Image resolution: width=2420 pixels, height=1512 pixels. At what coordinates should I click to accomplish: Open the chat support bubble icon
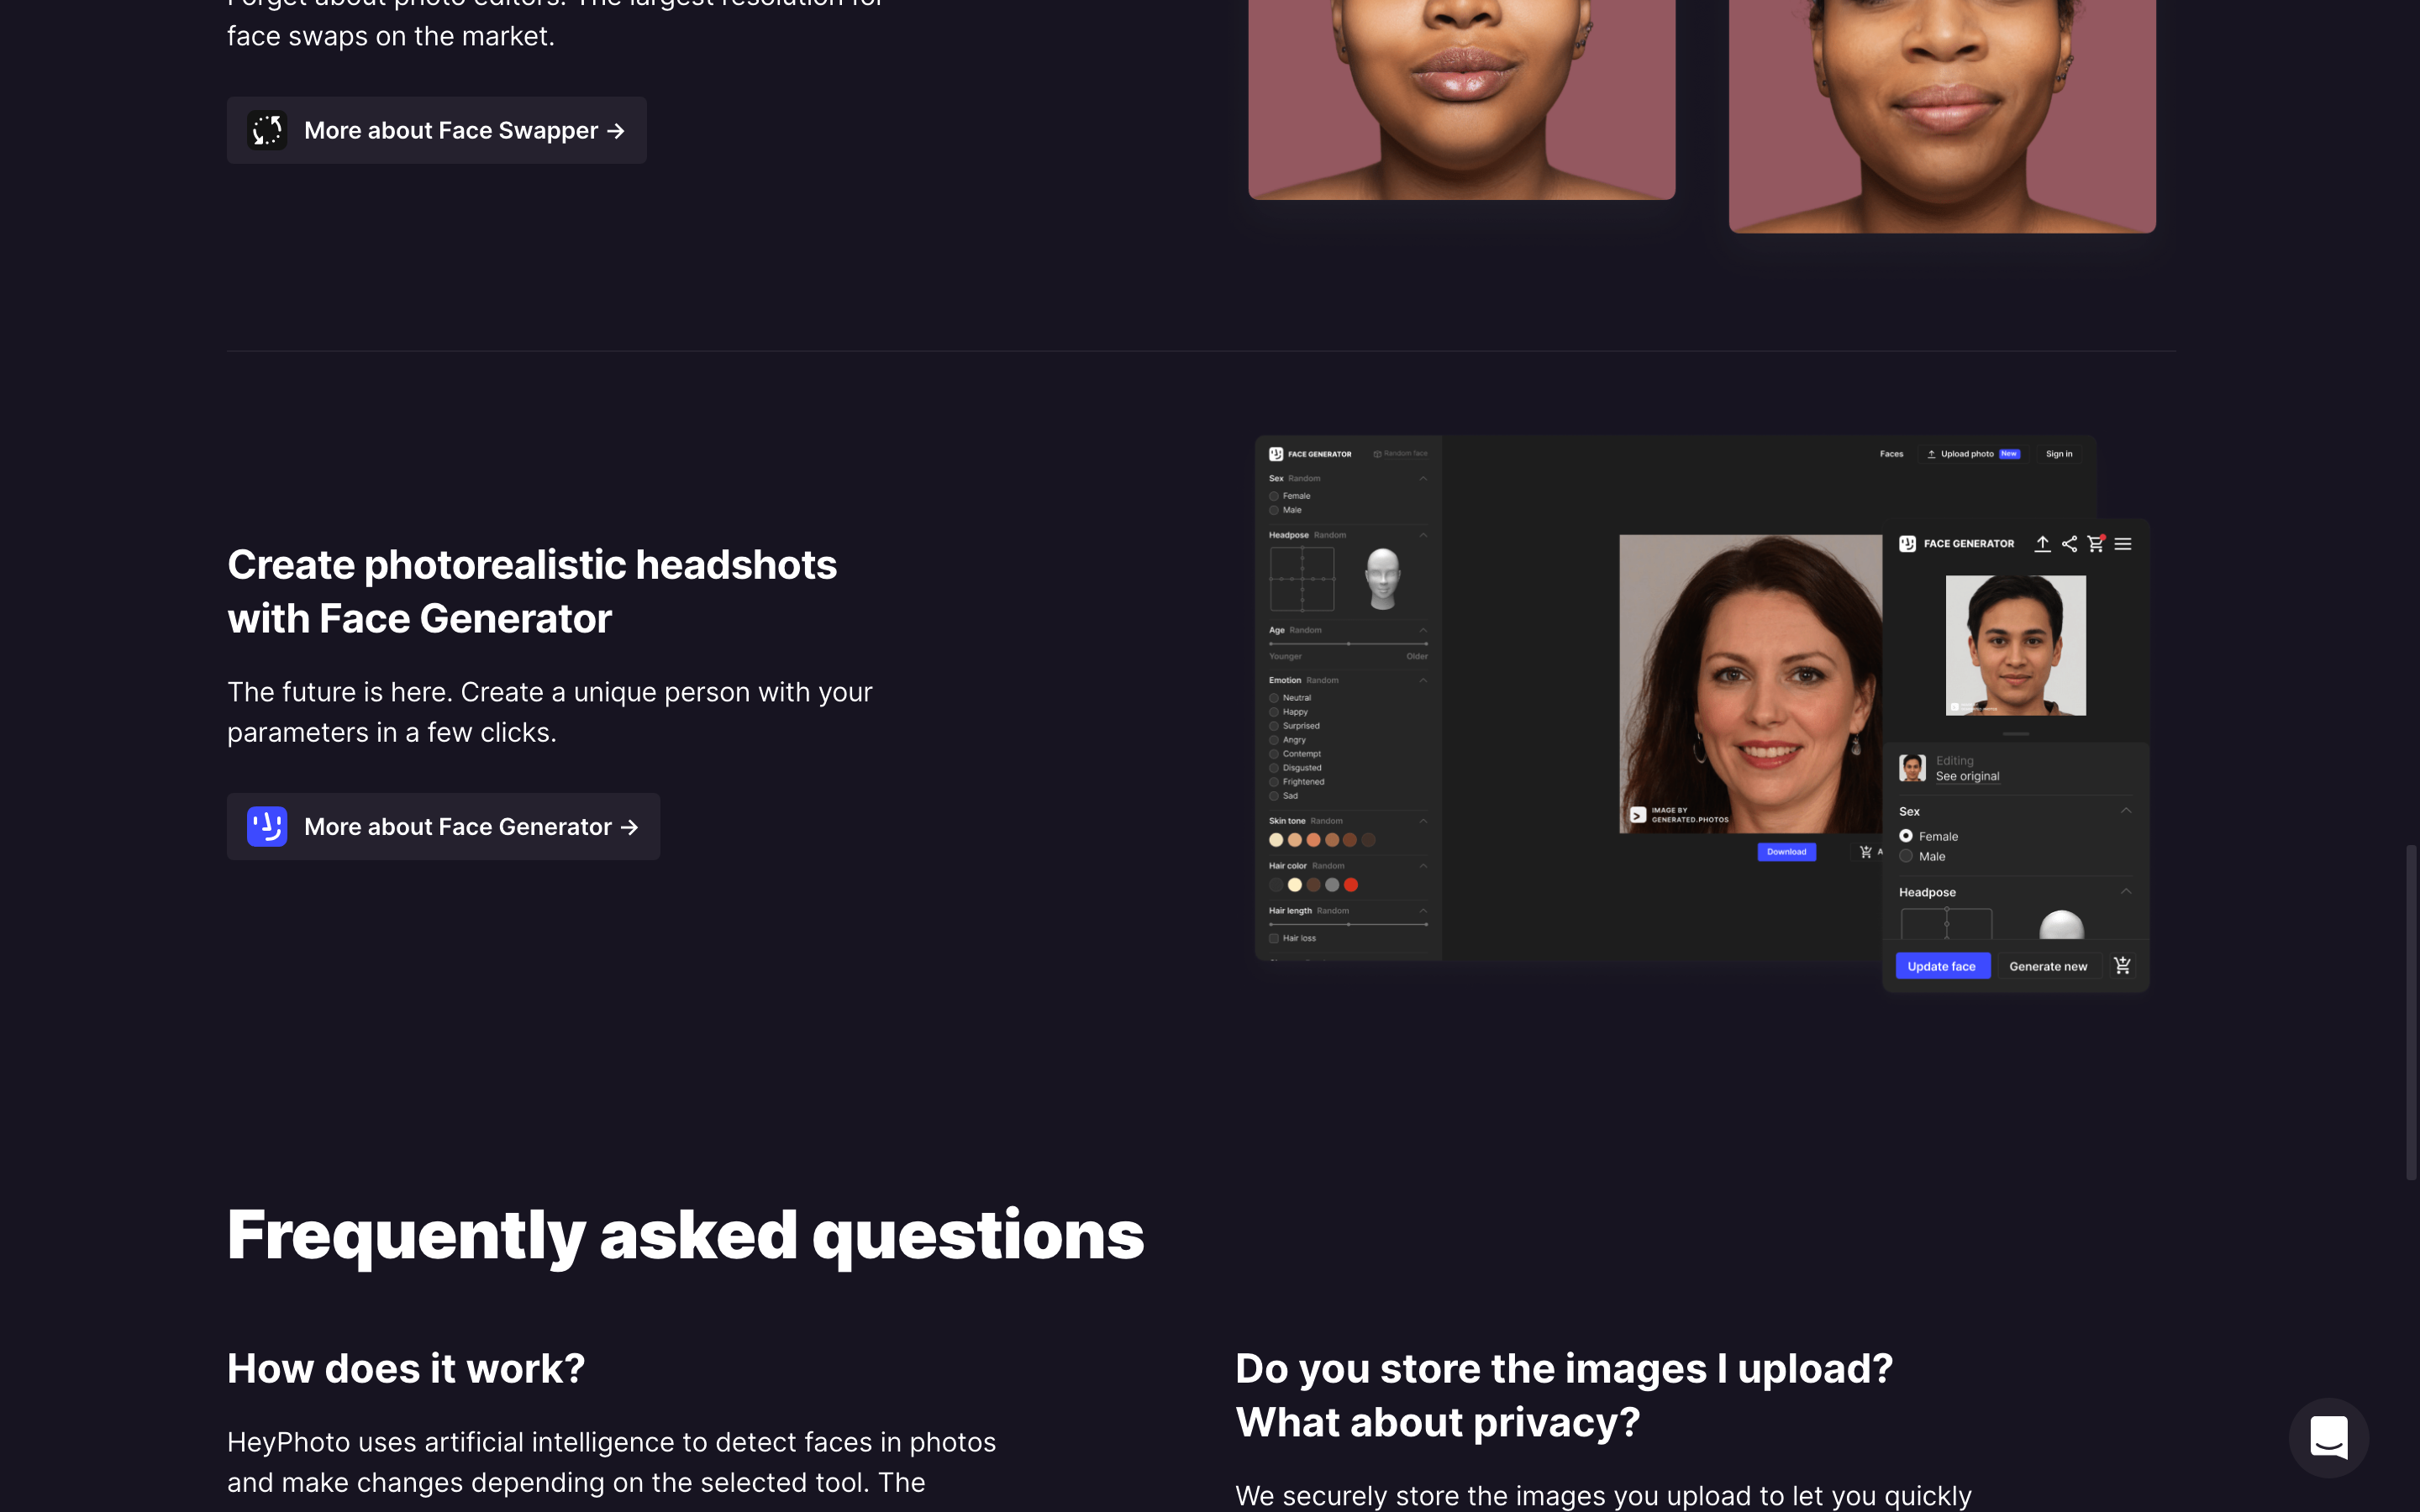point(2328,1438)
